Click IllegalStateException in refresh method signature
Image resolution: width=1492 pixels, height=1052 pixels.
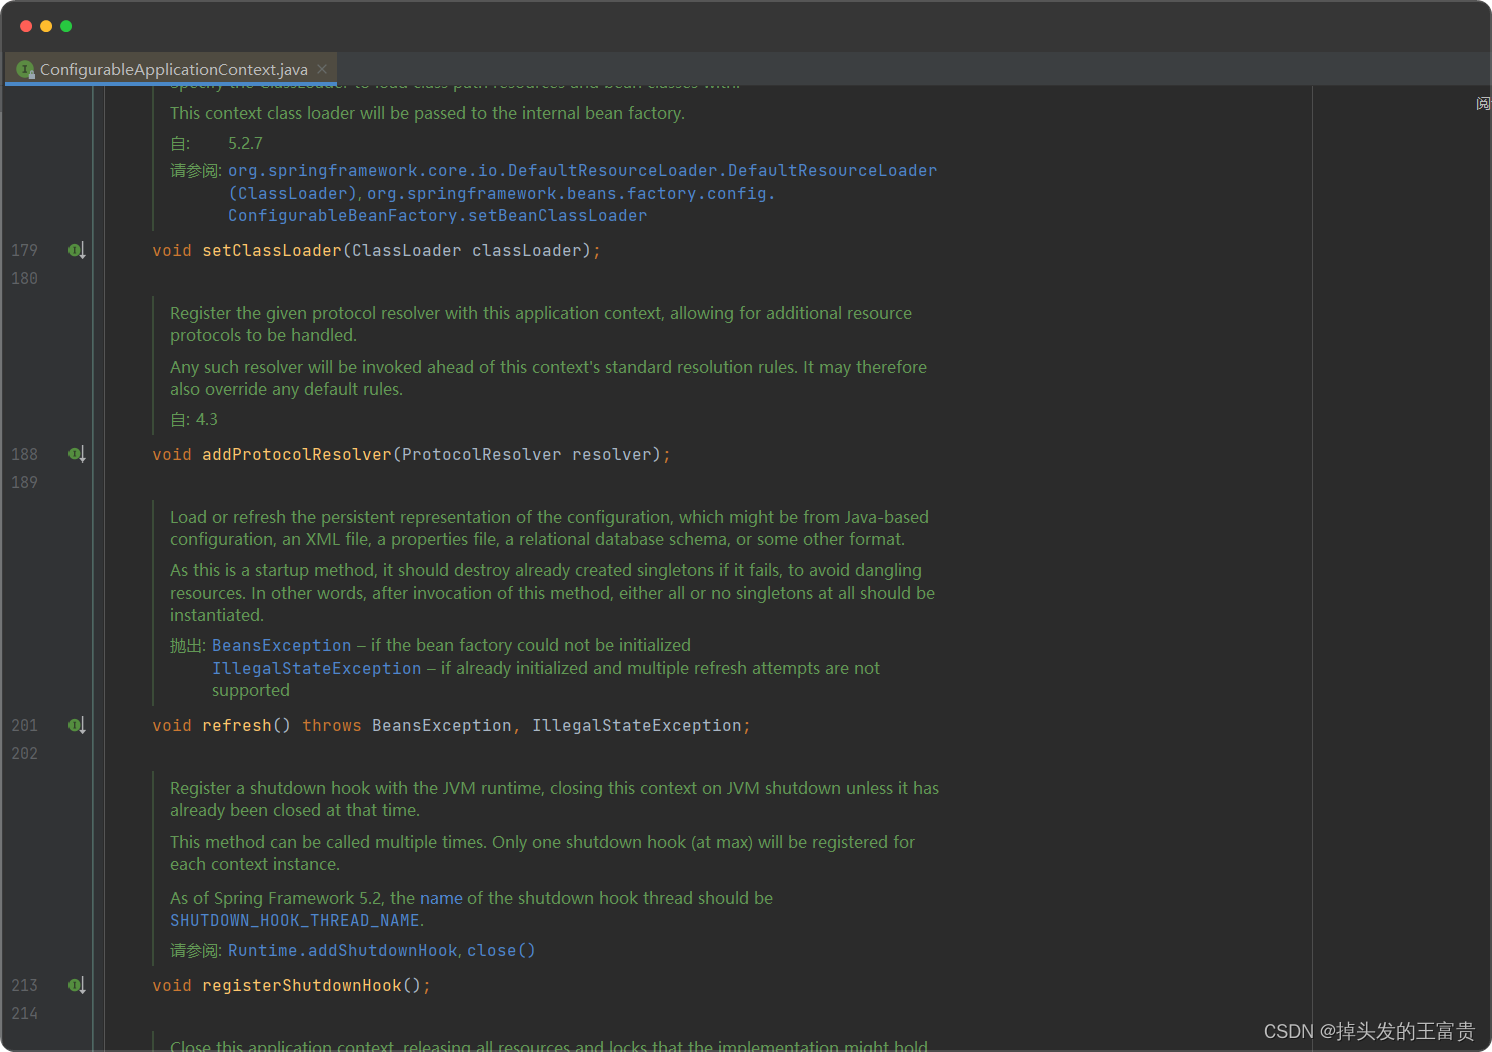(637, 725)
